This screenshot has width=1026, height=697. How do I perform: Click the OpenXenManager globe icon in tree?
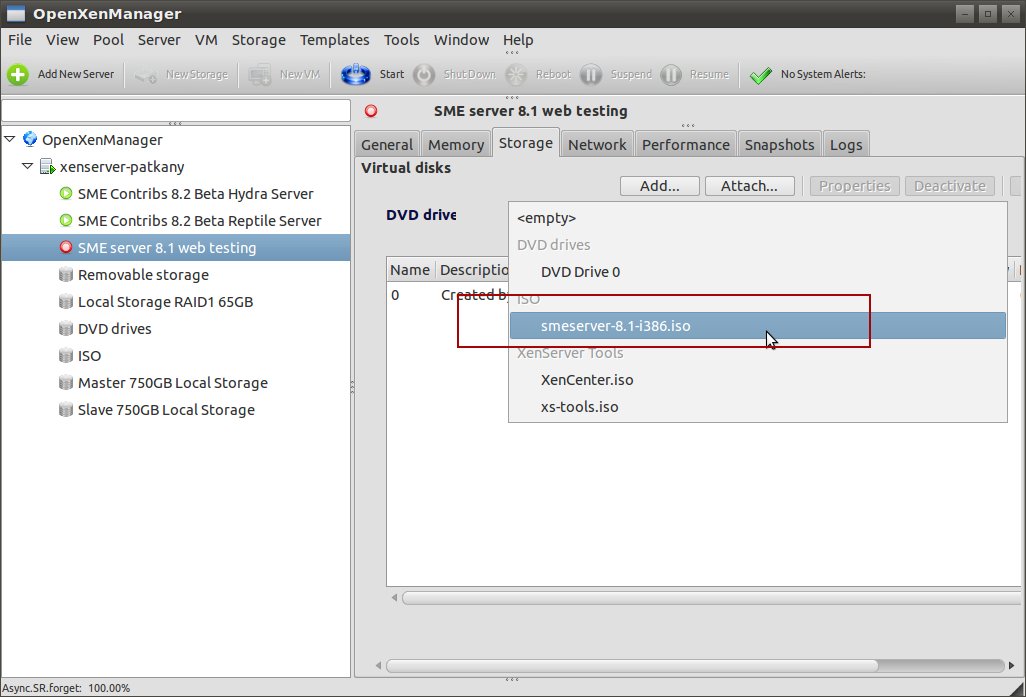(x=29, y=139)
